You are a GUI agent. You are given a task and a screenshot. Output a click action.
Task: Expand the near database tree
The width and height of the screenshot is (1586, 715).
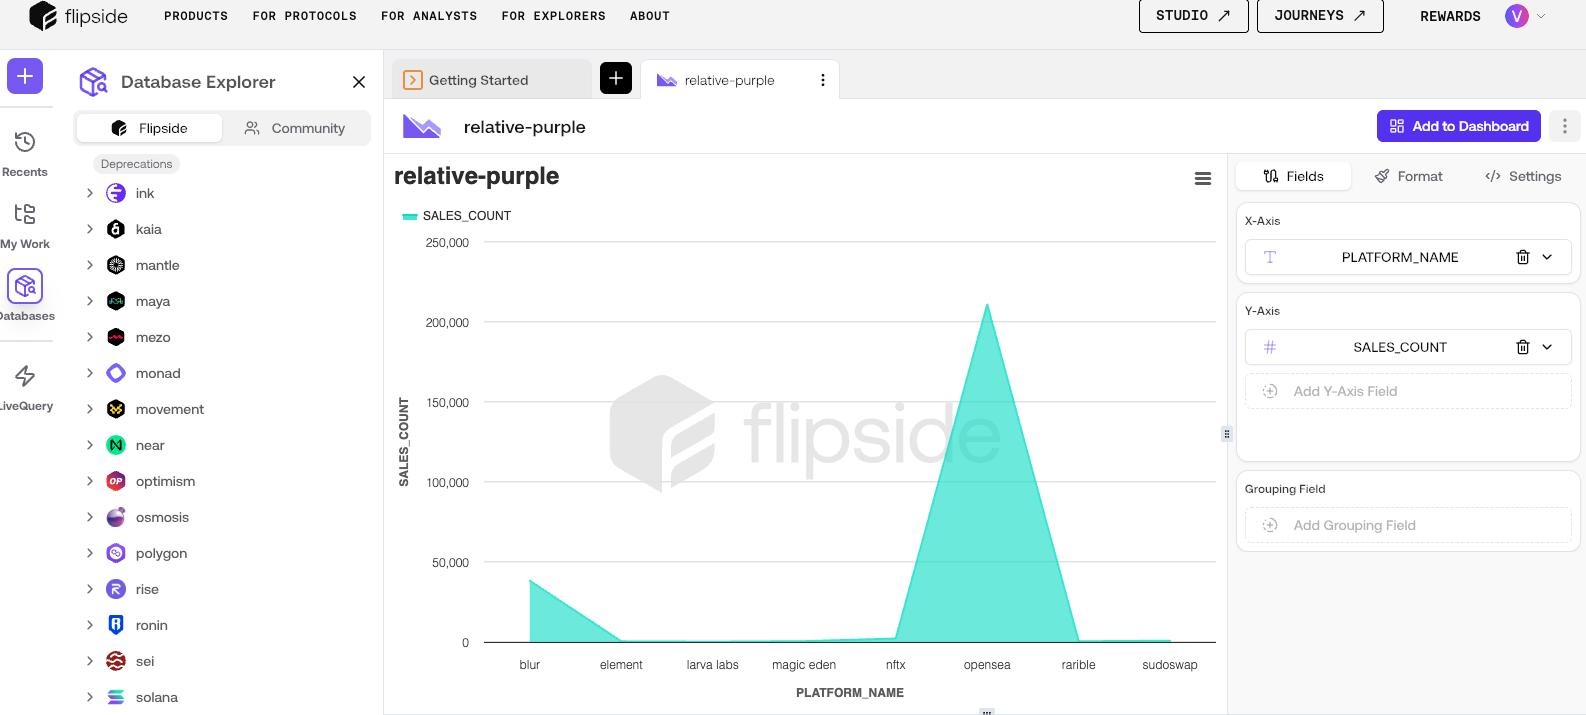(x=90, y=445)
